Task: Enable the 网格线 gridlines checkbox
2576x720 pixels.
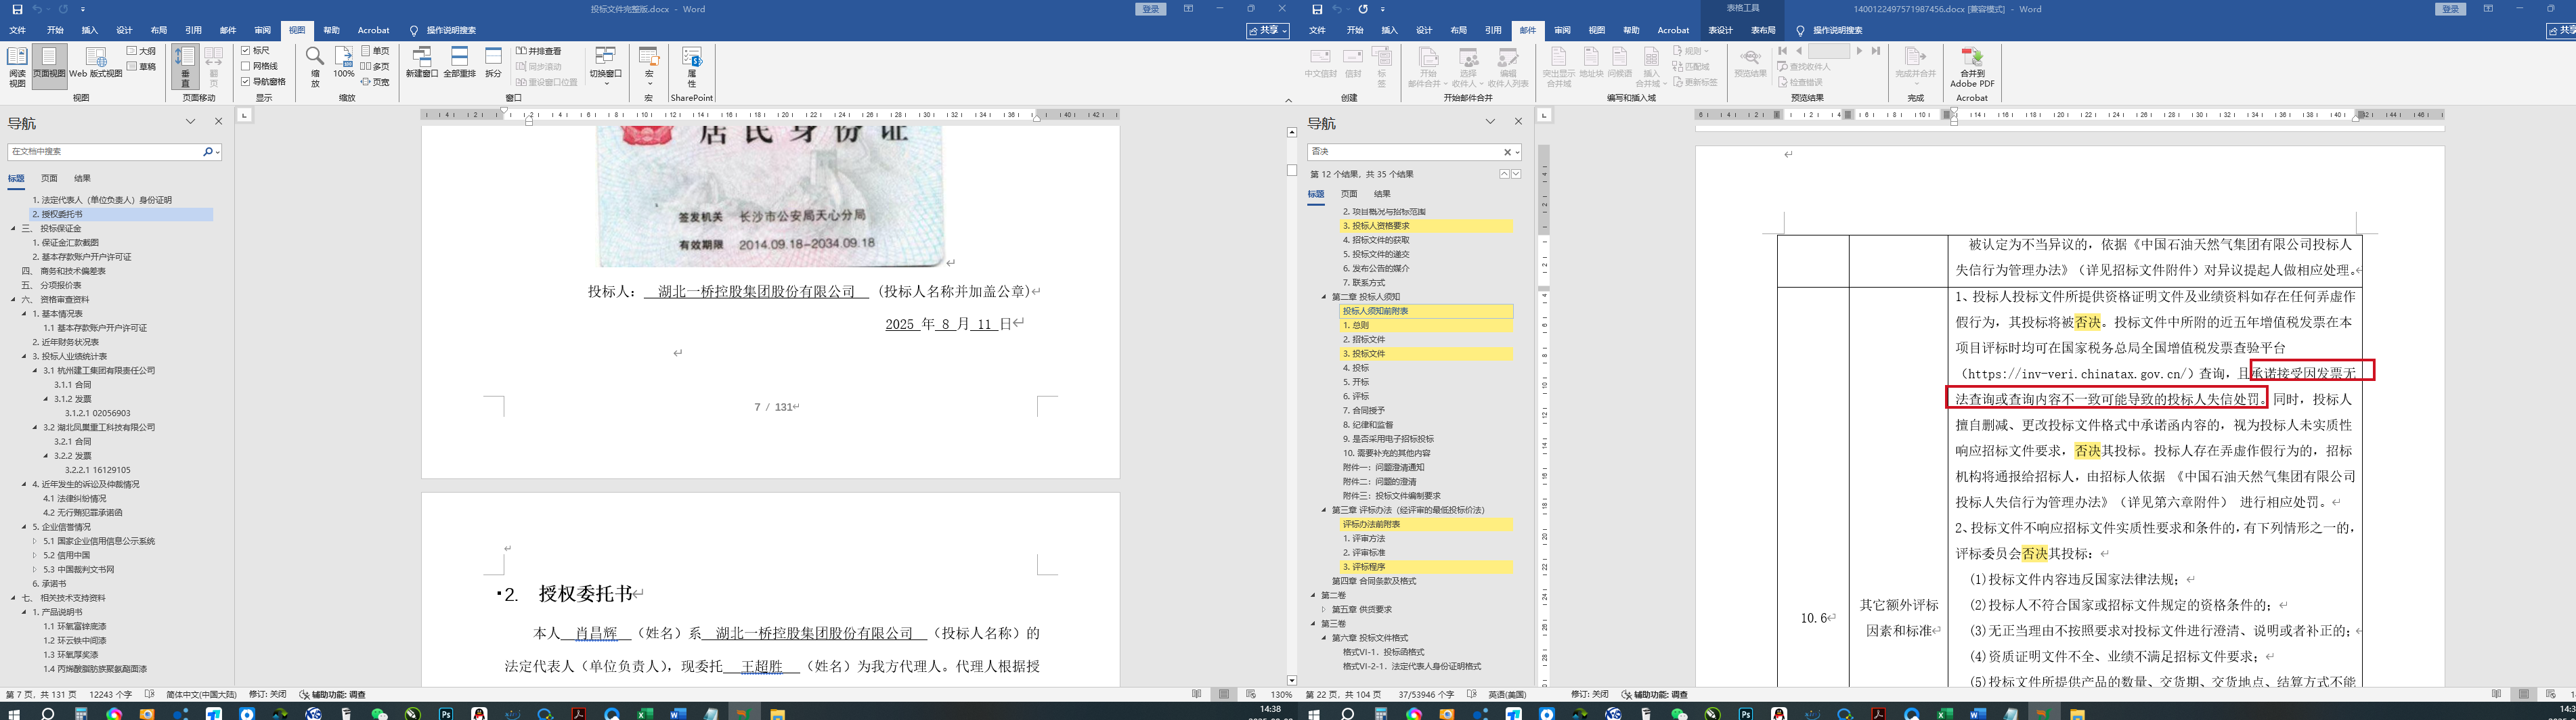Action: 246,66
